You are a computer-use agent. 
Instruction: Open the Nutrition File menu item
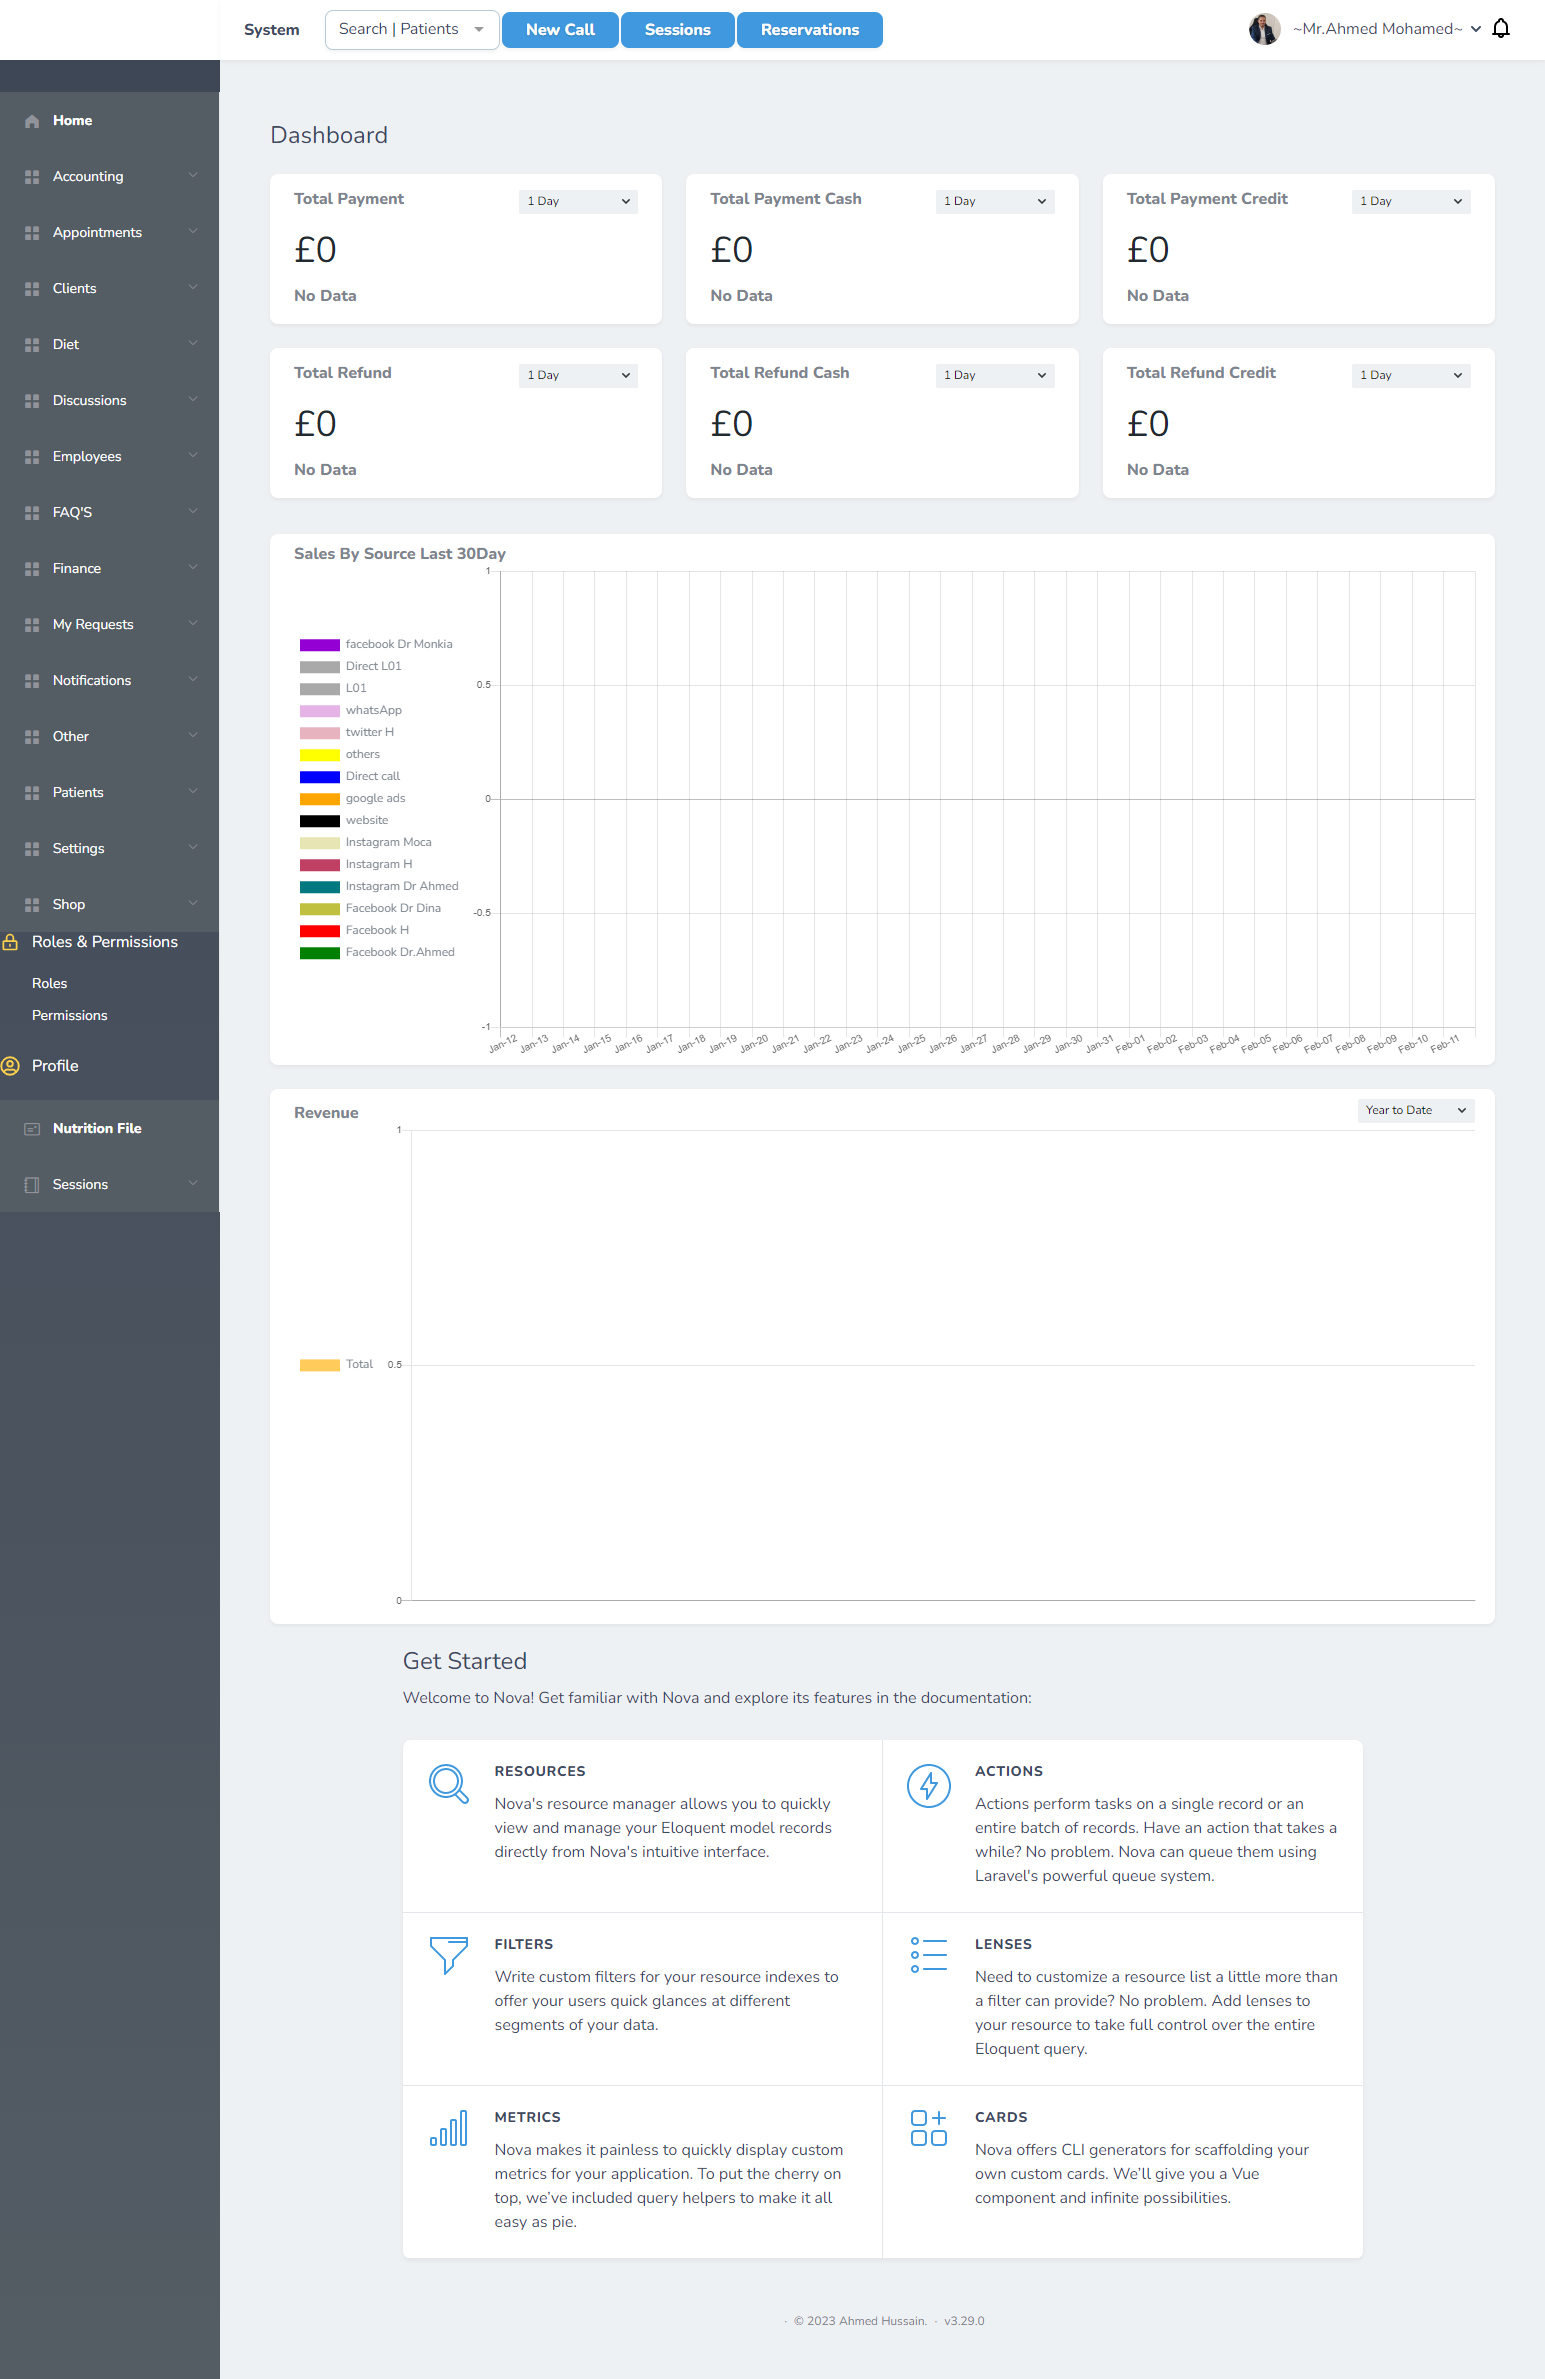tap(97, 1128)
